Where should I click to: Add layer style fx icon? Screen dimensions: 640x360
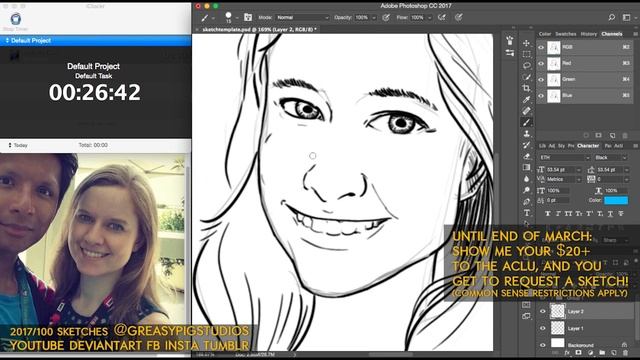[x=567, y=353]
